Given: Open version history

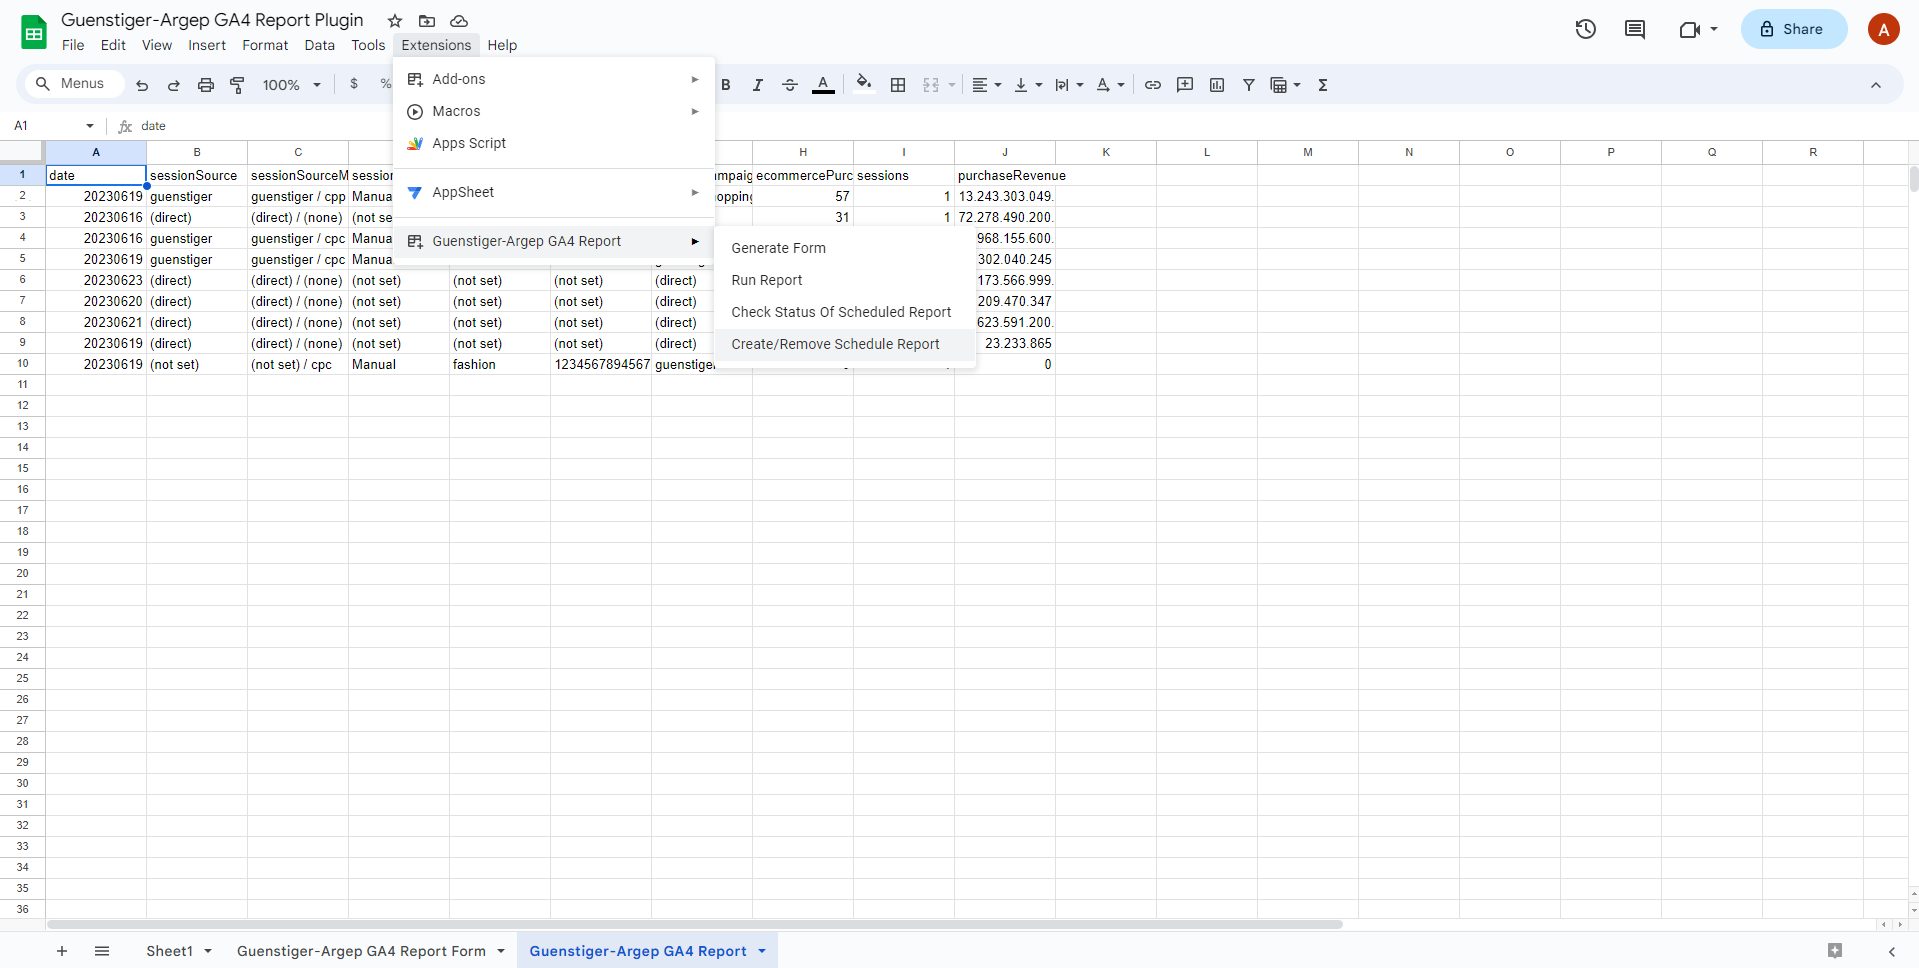Looking at the screenshot, I should [x=1586, y=29].
